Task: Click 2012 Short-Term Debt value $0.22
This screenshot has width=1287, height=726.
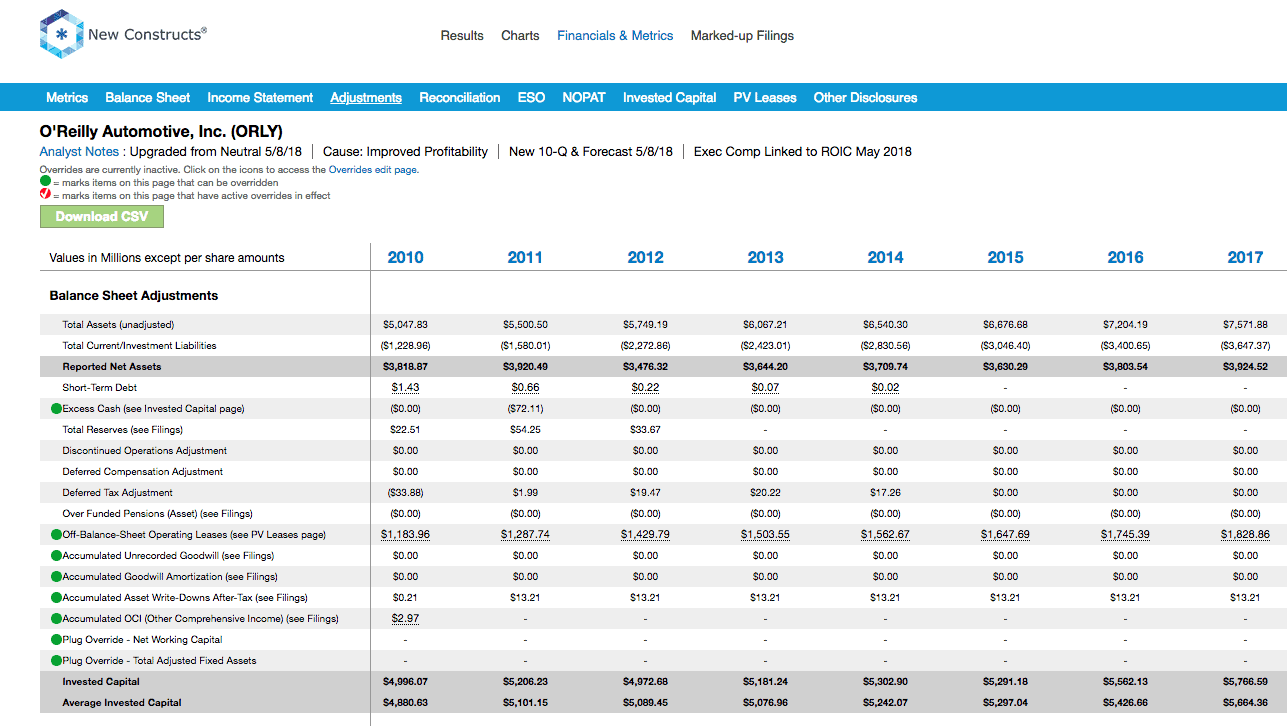Action: click(645, 387)
